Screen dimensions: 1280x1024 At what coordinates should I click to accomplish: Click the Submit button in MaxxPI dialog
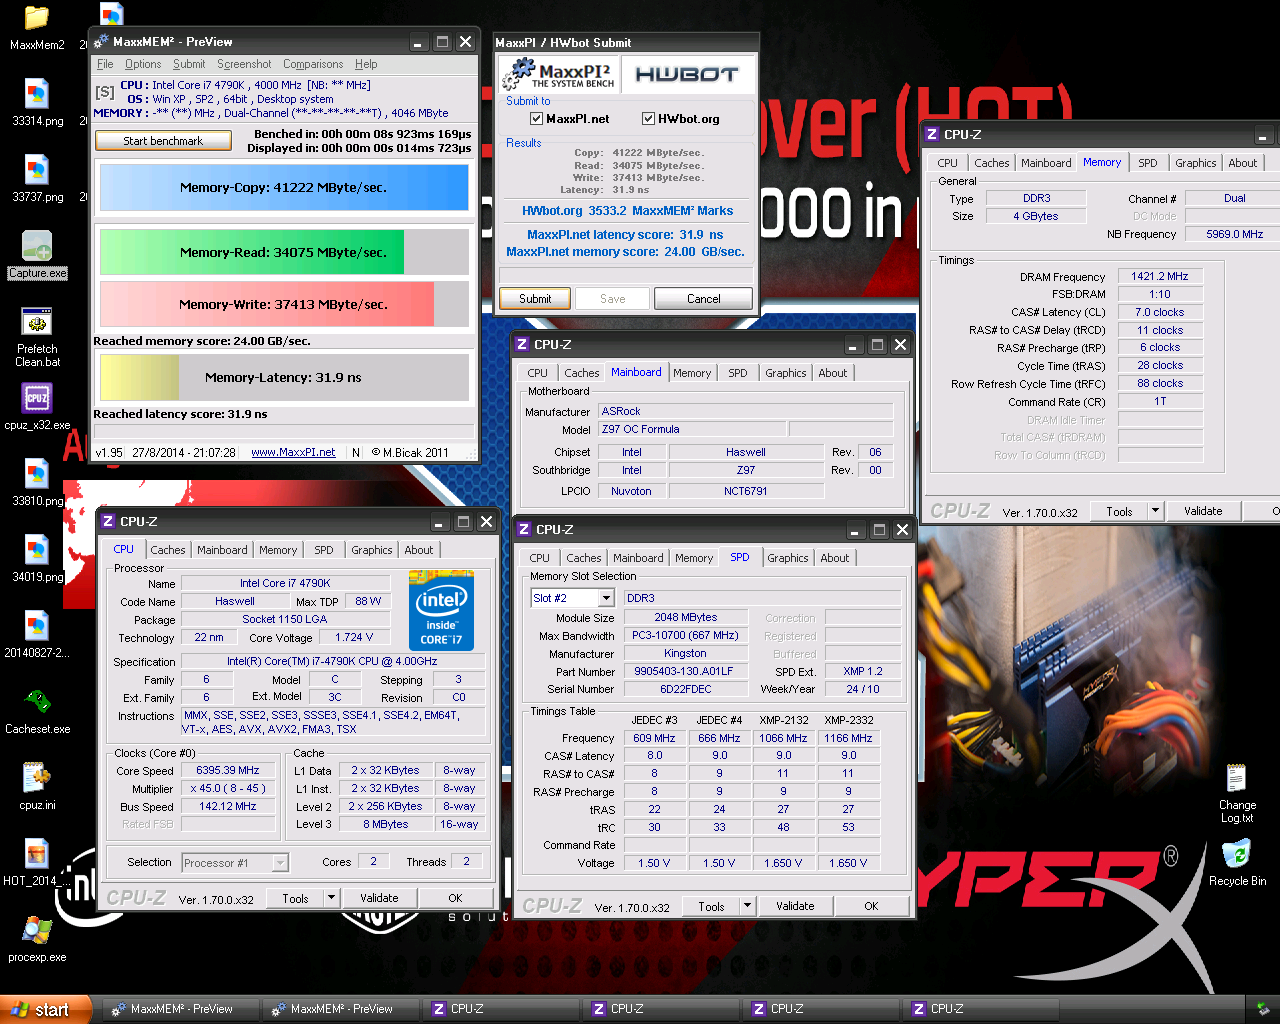[x=535, y=299]
